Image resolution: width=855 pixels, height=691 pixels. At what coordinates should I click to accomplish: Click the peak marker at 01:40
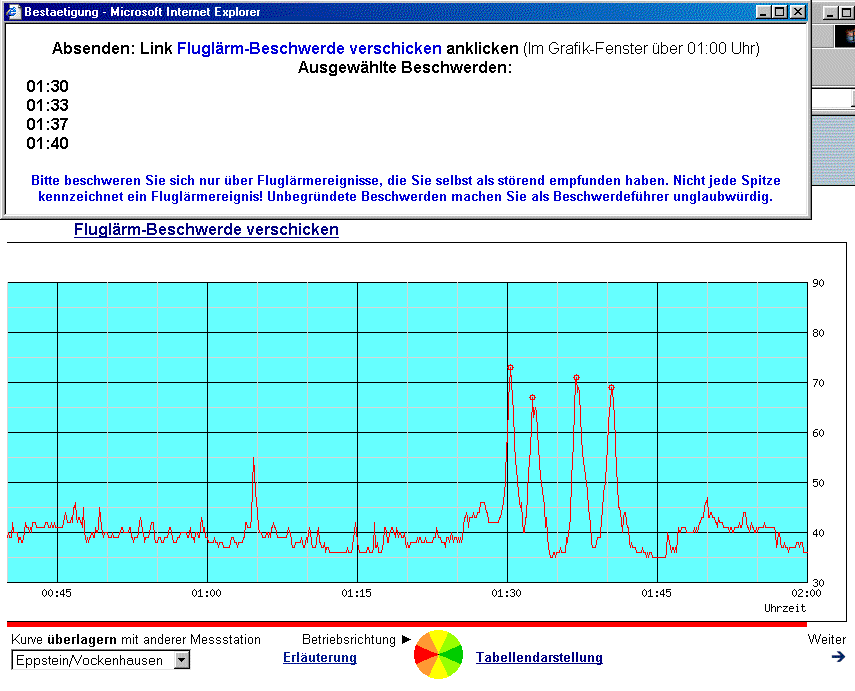pyautogui.click(x=611, y=388)
